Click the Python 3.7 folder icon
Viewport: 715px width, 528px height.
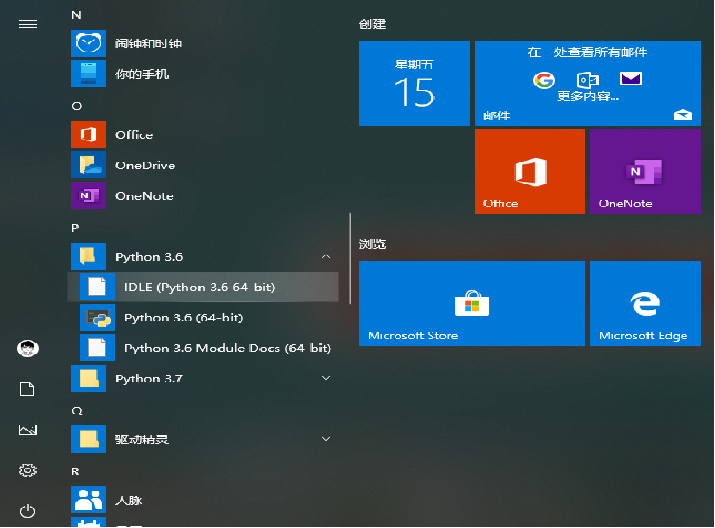point(88,378)
